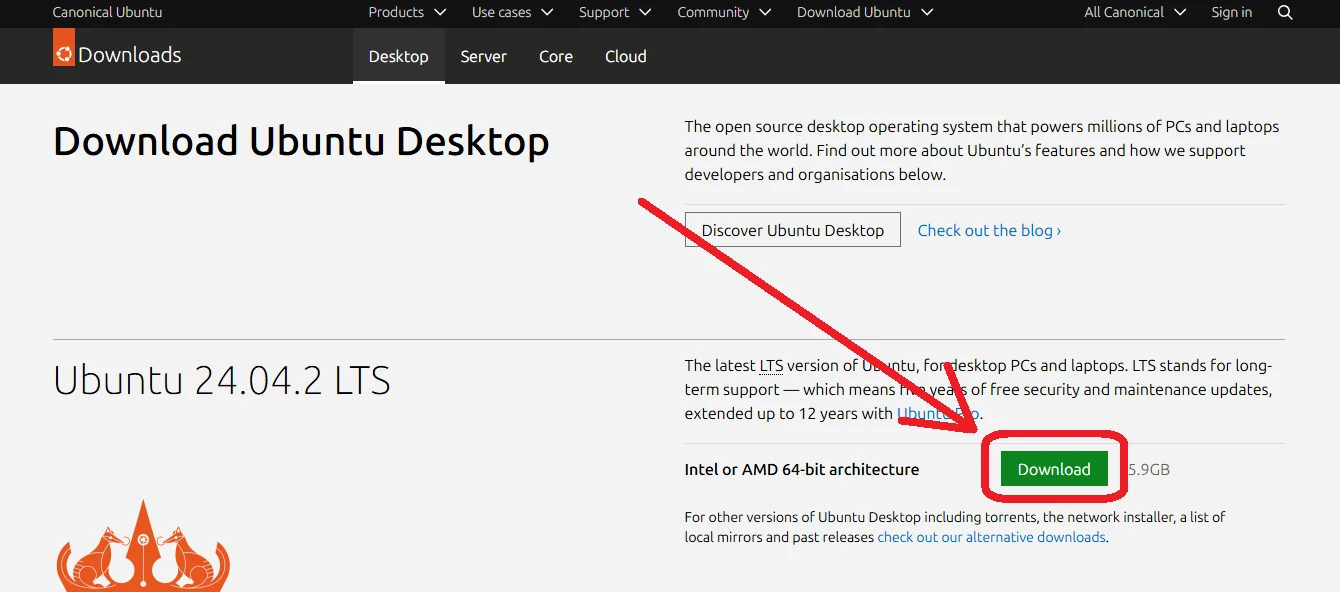Open the Use cases dropdown
Image resolution: width=1340 pixels, height=592 pixels.
[512, 13]
